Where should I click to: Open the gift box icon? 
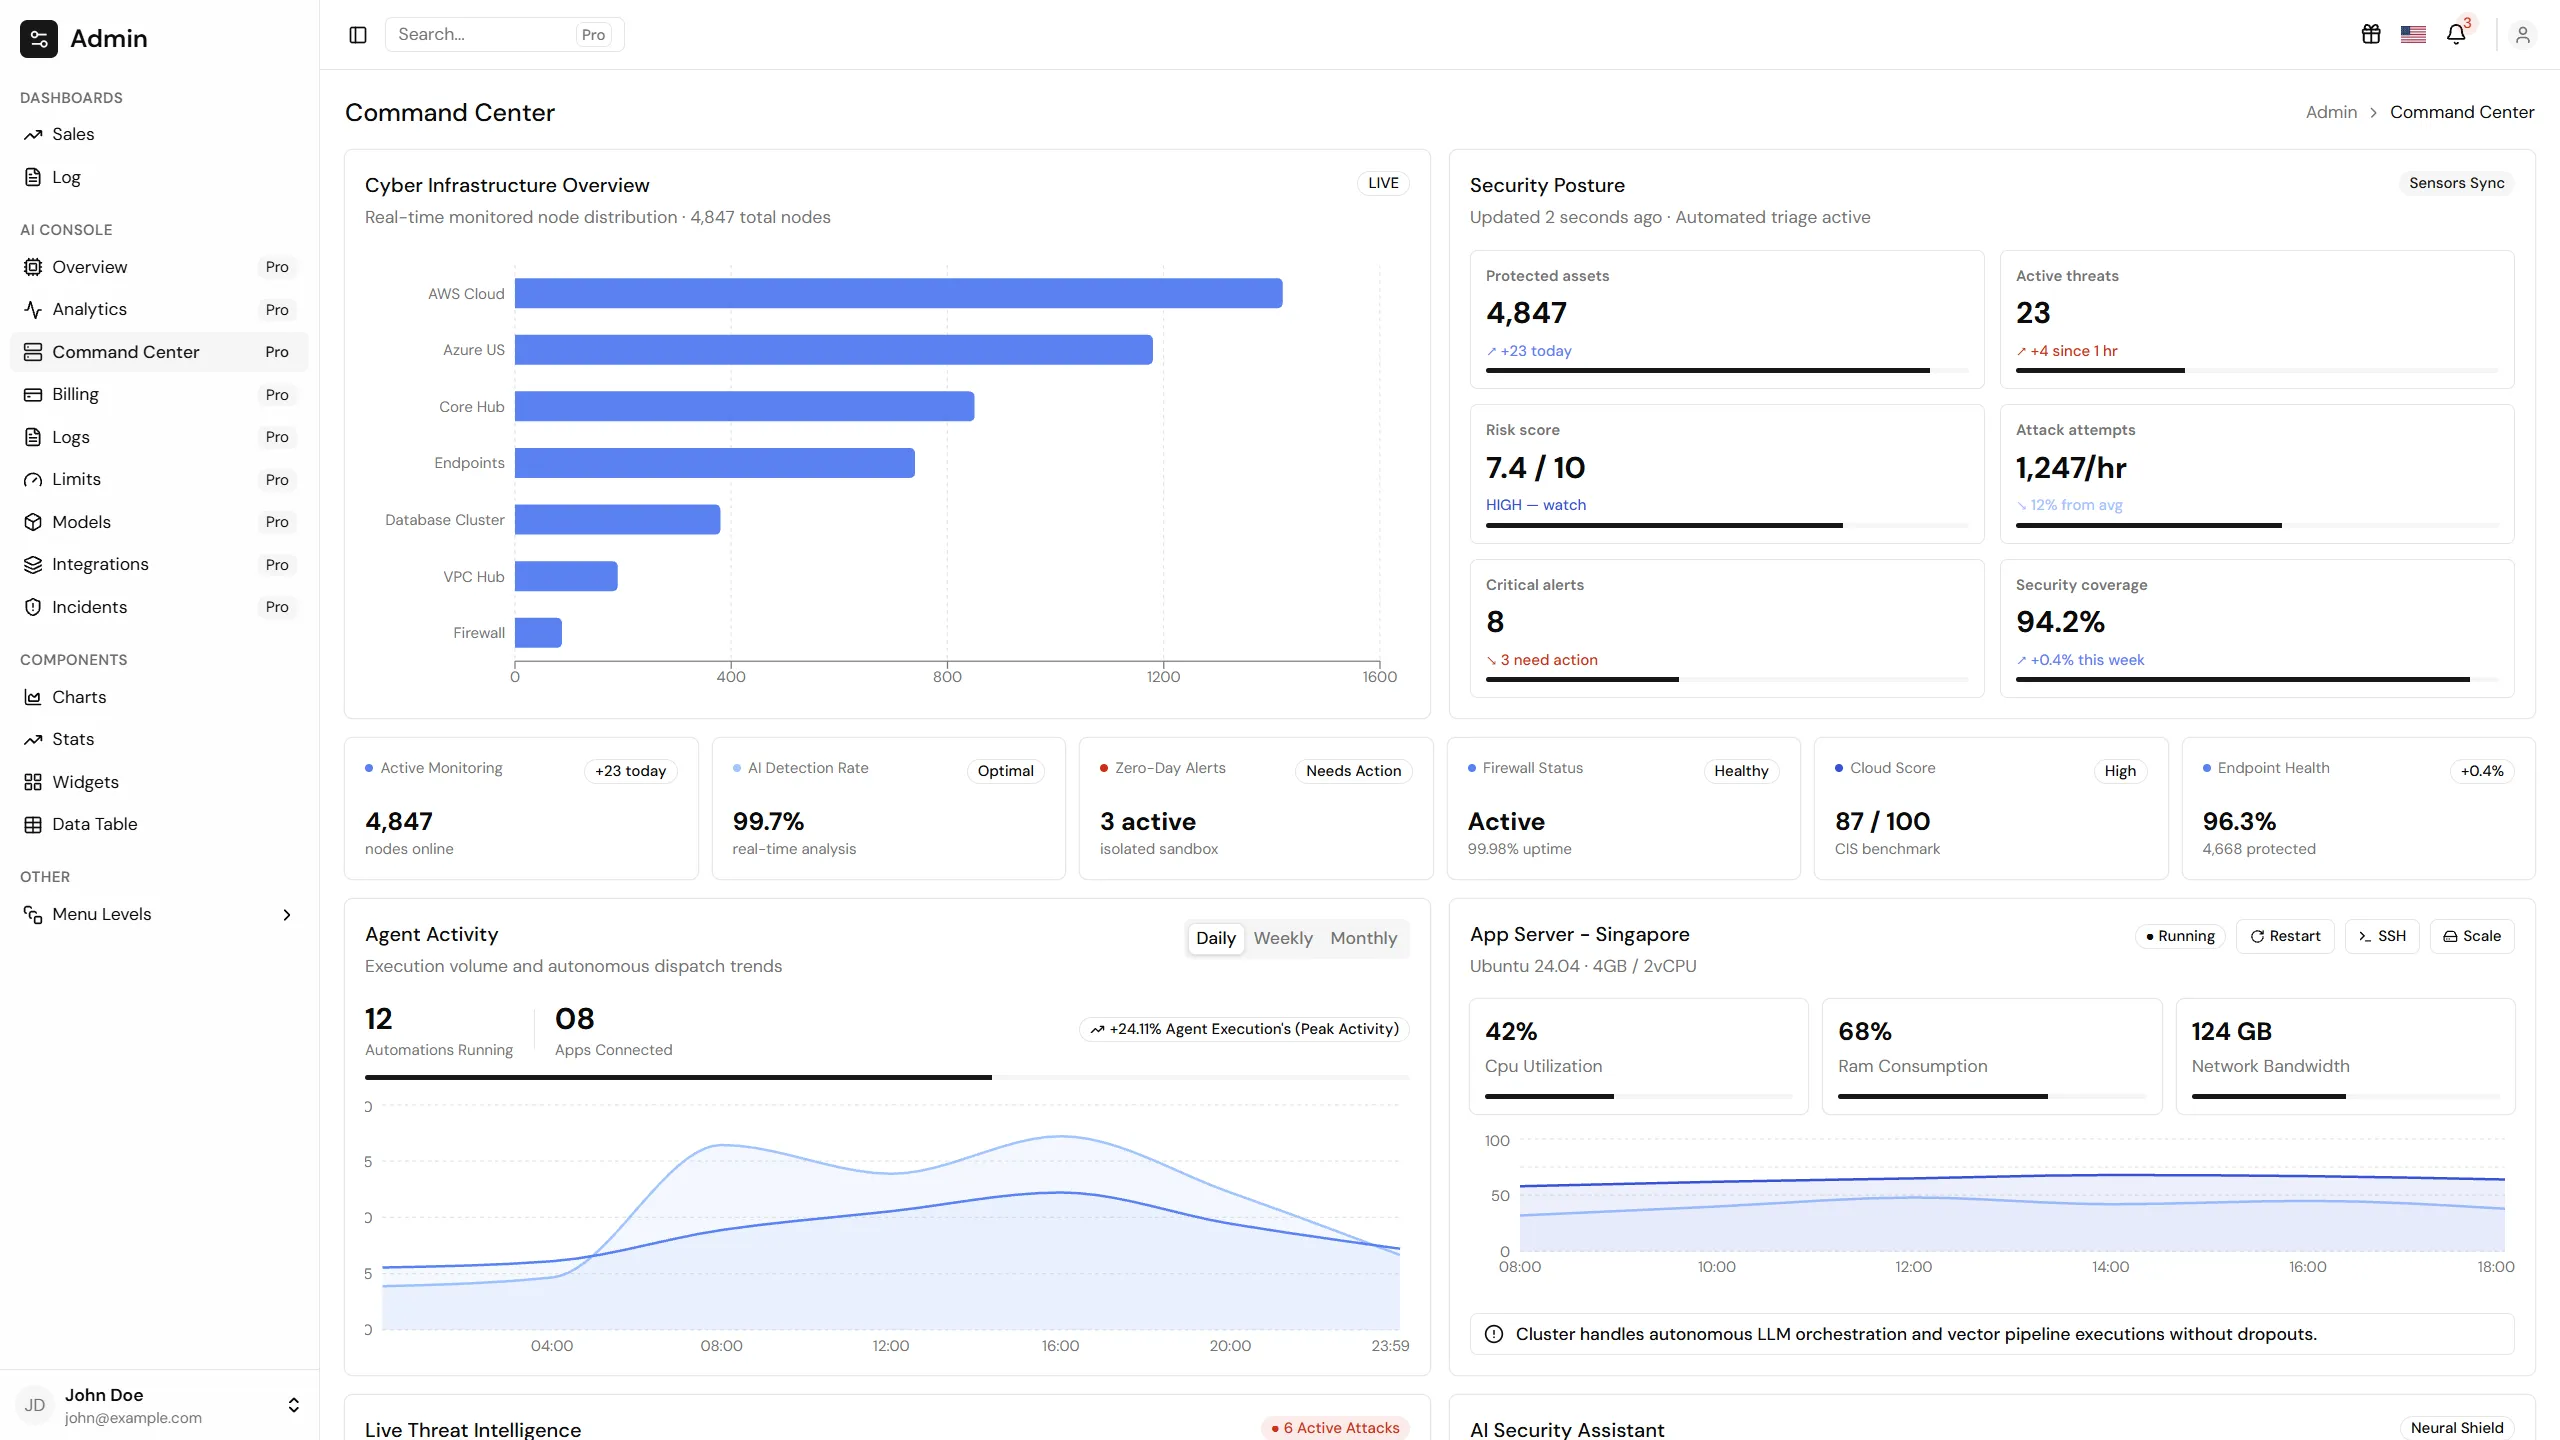click(x=2371, y=34)
